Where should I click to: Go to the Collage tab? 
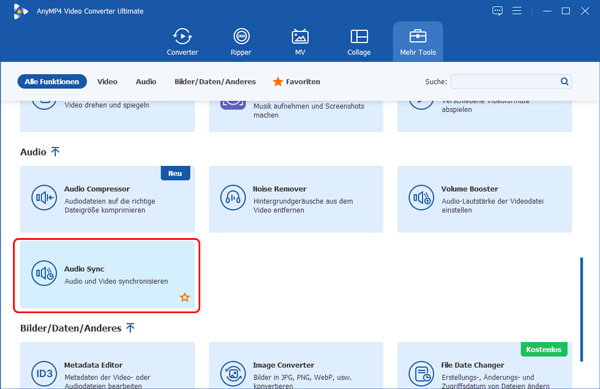click(359, 42)
